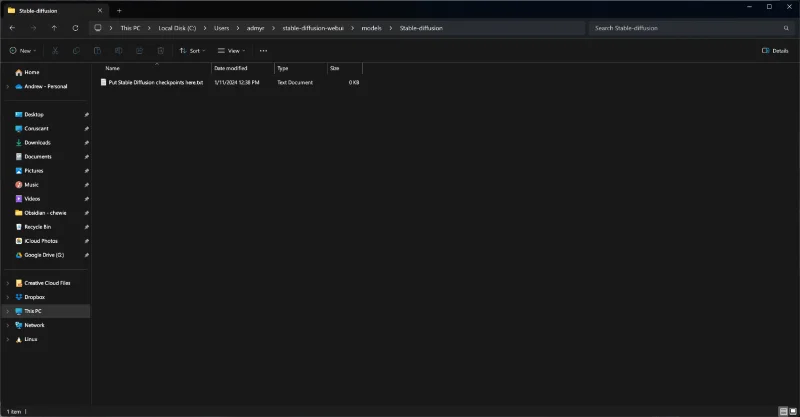Expand the Creative Cloud Files tree node
Screen dimensions: 800x417
pyautogui.click(x=8, y=283)
